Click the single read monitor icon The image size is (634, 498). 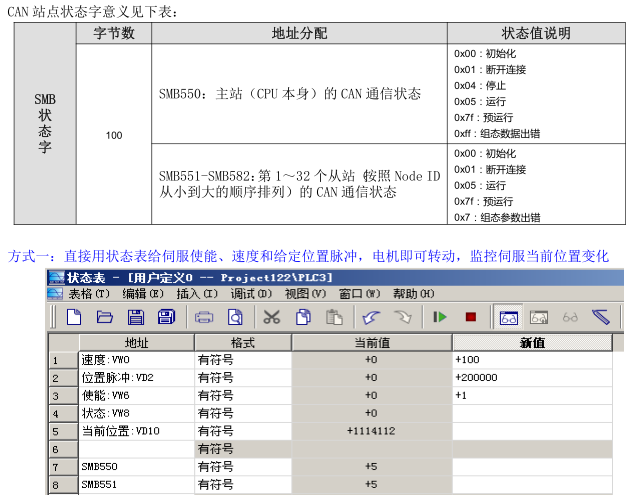(x=539, y=317)
